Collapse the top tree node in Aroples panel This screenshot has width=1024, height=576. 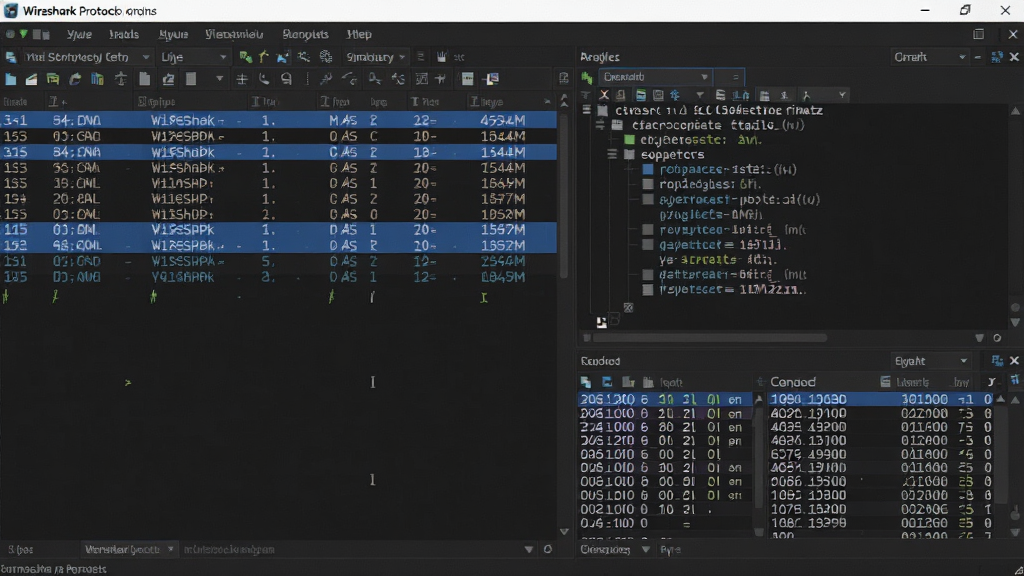[586, 110]
